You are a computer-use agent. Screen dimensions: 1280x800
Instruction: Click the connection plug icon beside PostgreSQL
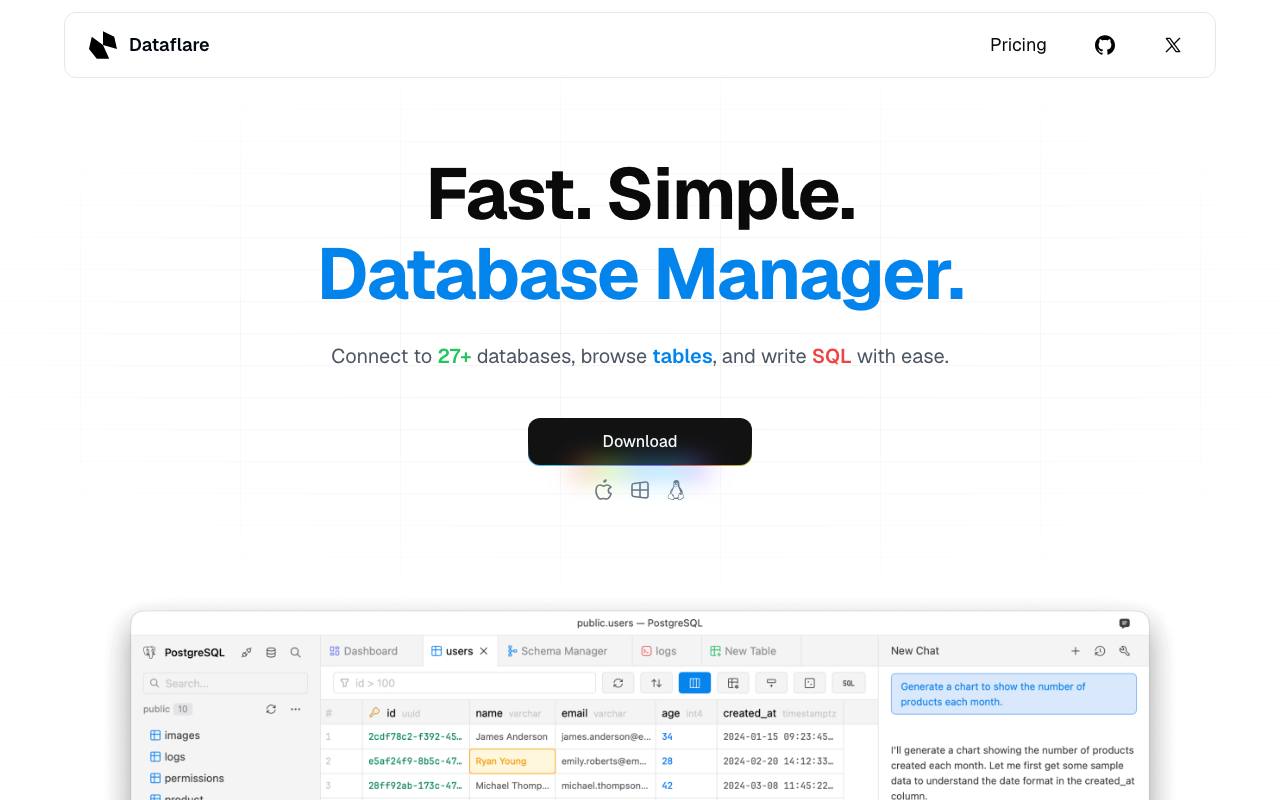pos(247,652)
